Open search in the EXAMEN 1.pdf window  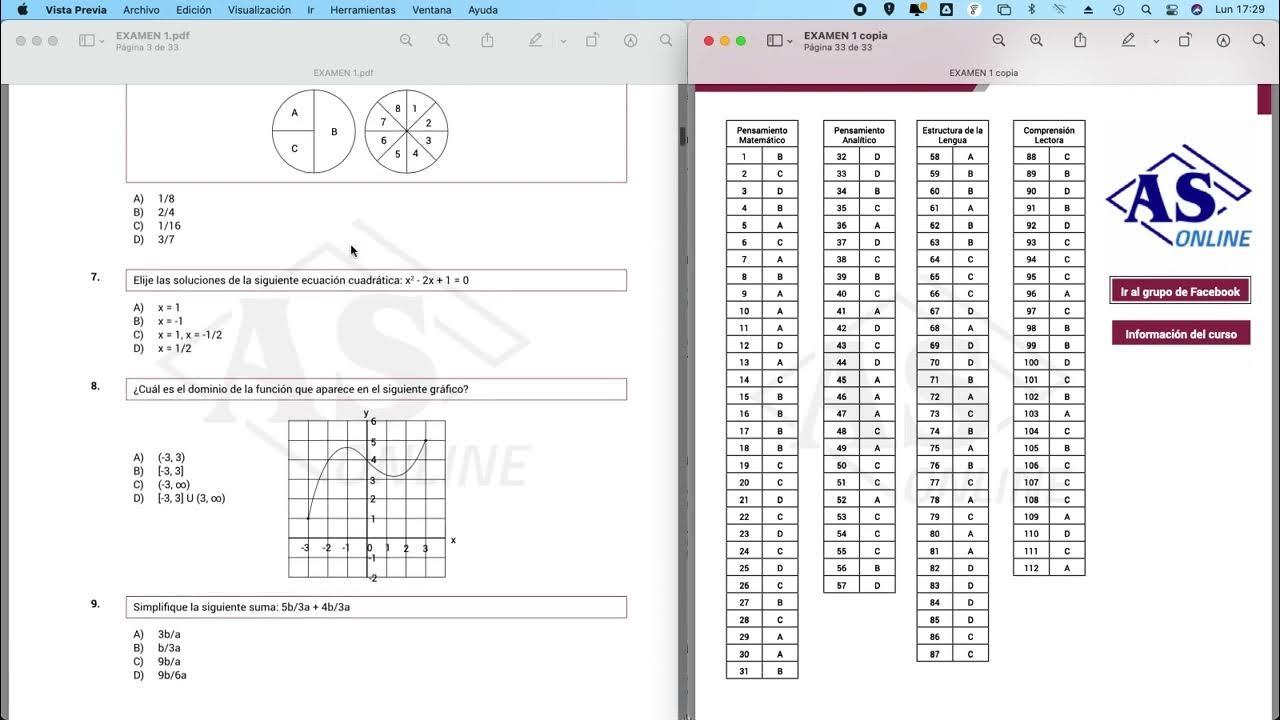point(666,40)
